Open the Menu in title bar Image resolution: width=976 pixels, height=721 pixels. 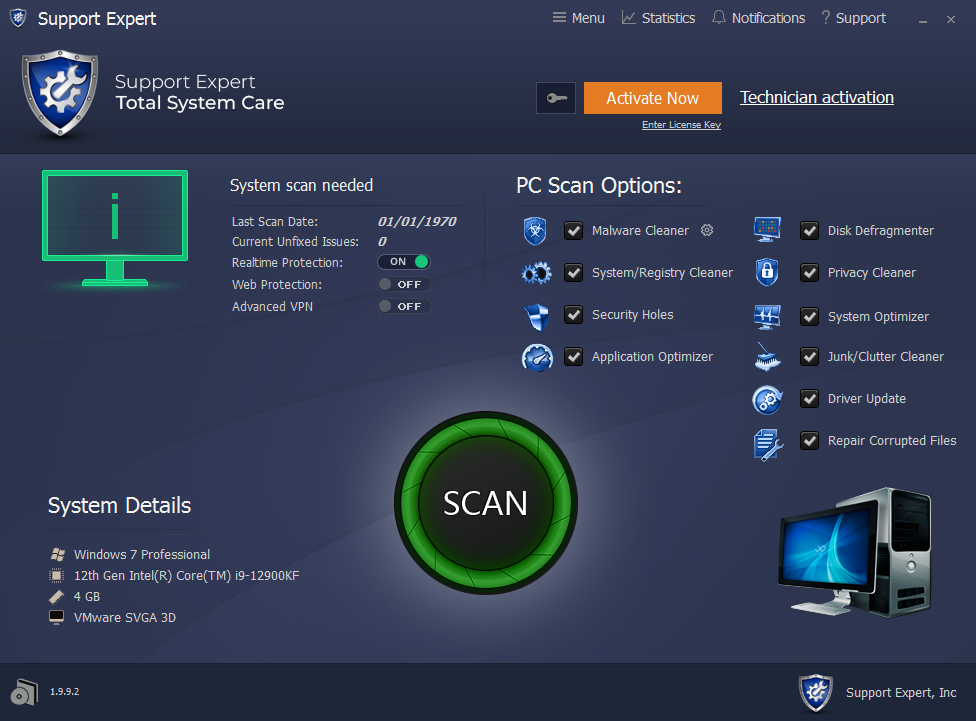[578, 18]
